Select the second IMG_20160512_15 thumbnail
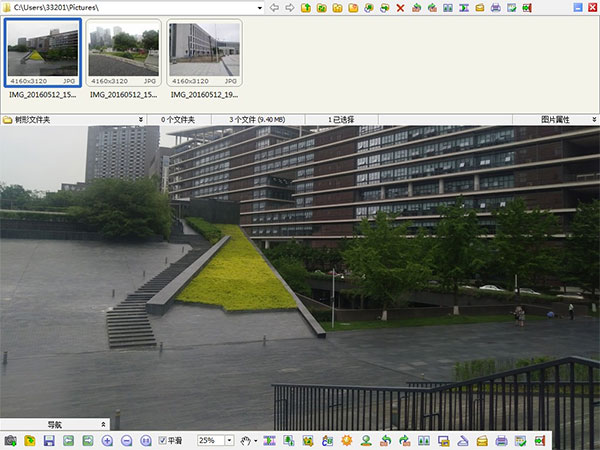Screen dimensions: 600x450 [124, 53]
